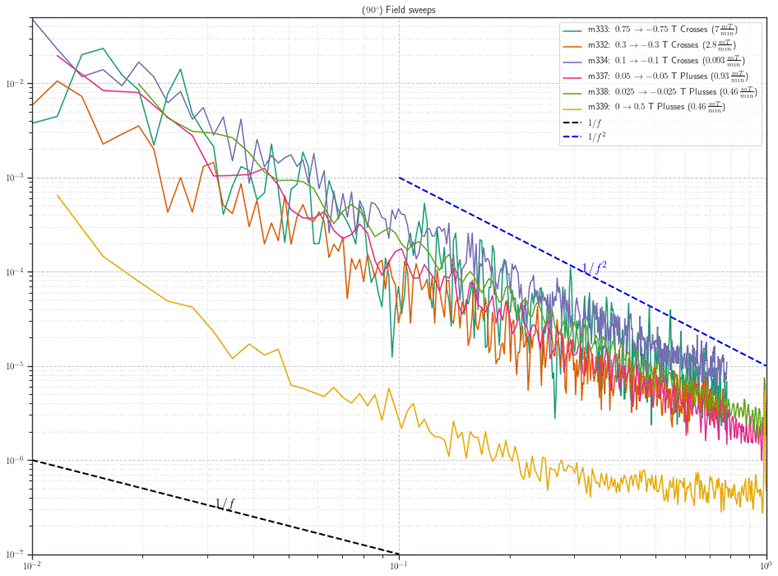Screen dimensions: 778x576
Task: Click the 10⁻¹ x-axis tick label
Action: (399, 566)
